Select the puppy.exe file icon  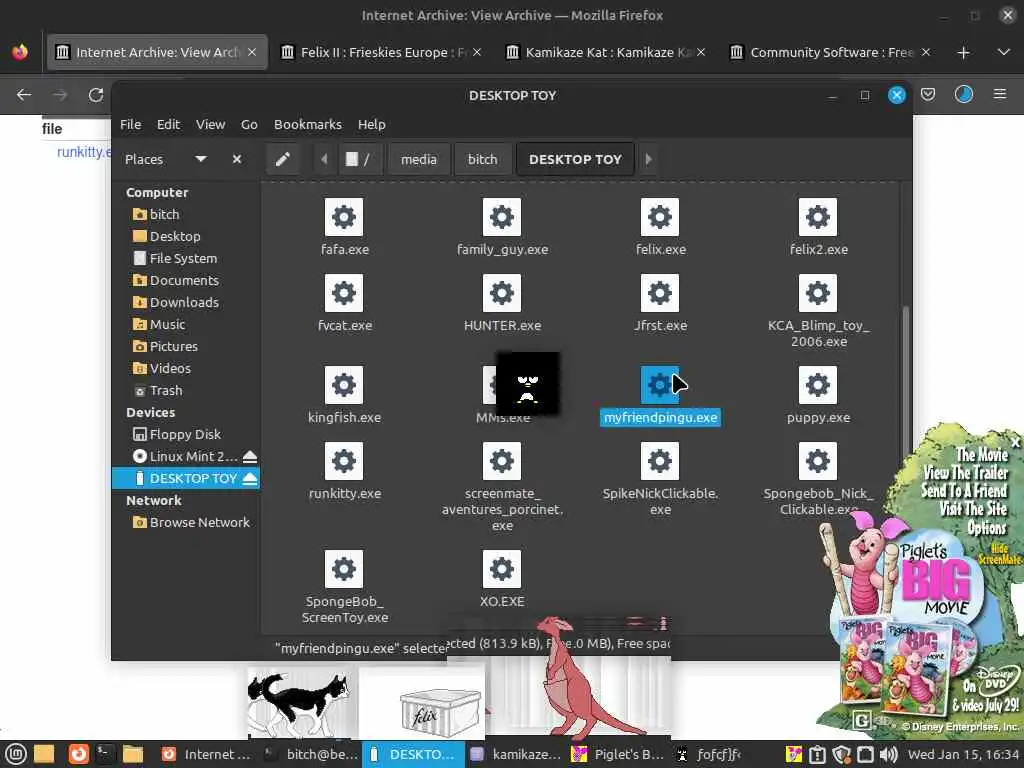pyautogui.click(x=818, y=385)
